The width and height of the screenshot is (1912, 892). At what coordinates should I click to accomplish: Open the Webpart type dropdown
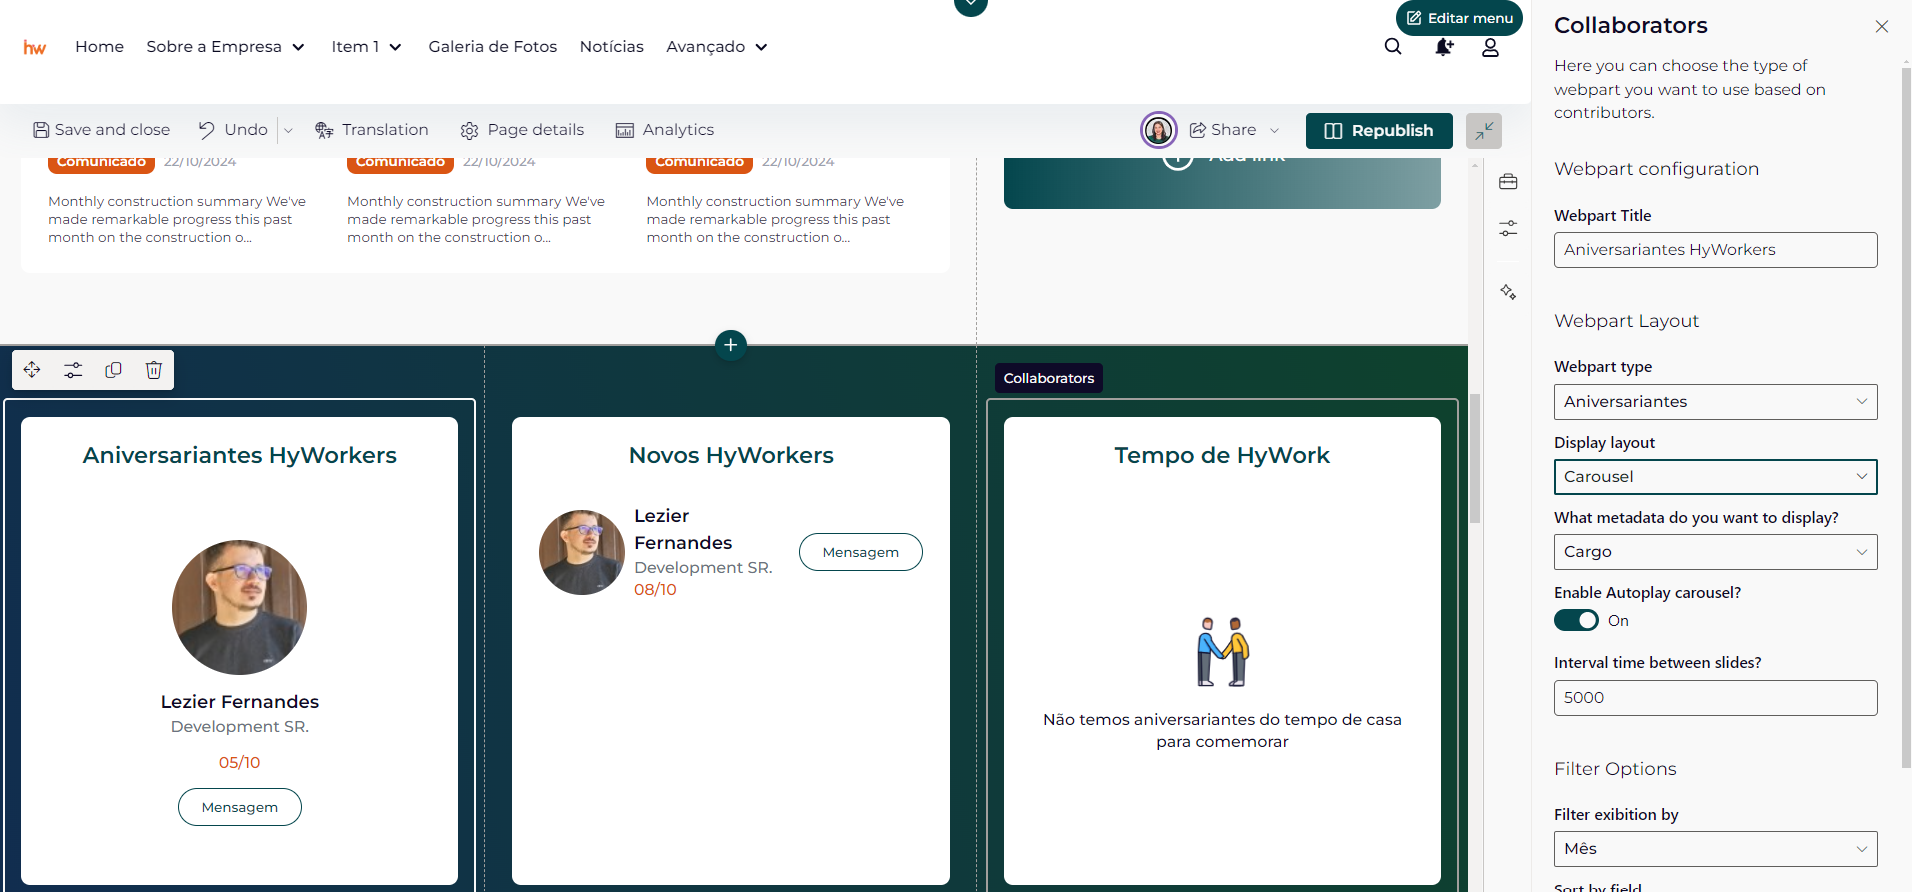1715,402
